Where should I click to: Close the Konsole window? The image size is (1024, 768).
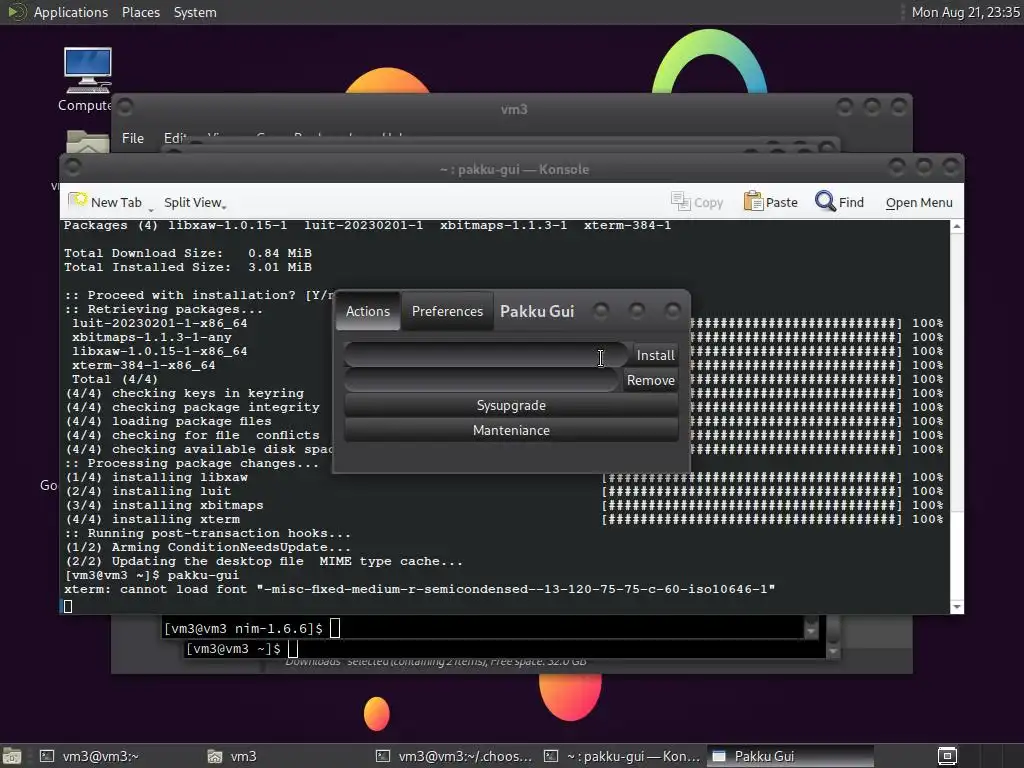point(951,167)
